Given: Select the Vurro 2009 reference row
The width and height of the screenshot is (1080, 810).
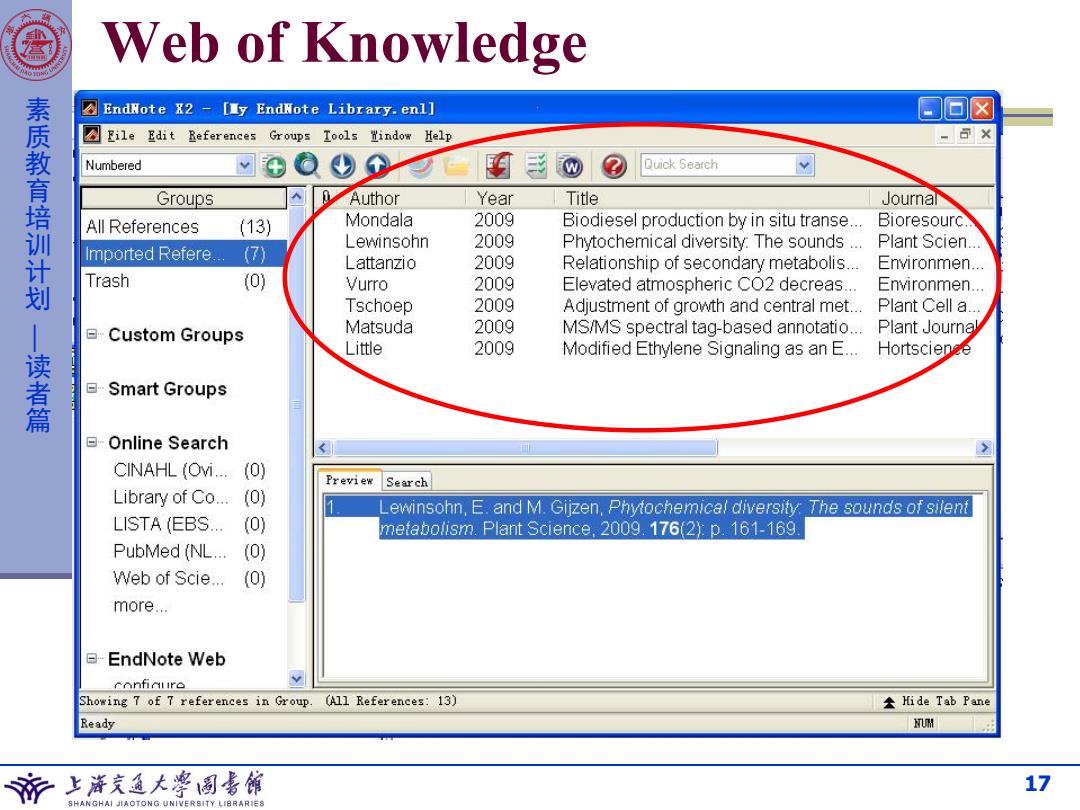Looking at the screenshot, I should point(654,284).
